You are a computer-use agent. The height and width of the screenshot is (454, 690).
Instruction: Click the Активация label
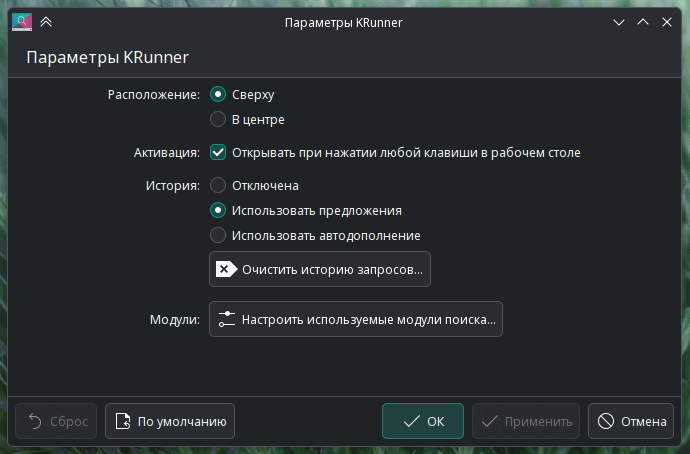pyautogui.click(x=167, y=153)
